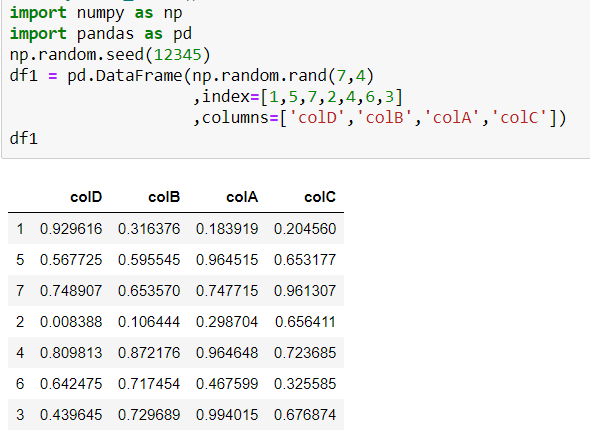Screen dimensions: 590x435
Task: Click row index label 1 in the table
Action: tap(20, 229)
